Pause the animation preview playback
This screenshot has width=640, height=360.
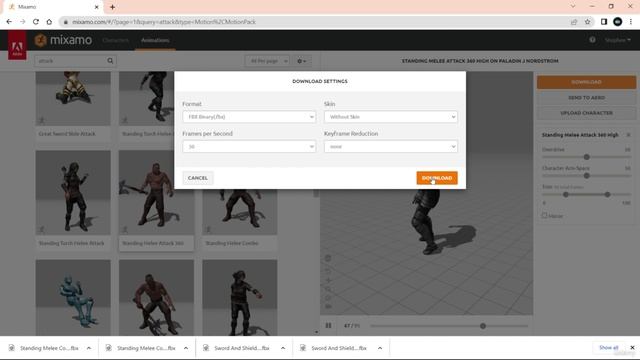328,325
